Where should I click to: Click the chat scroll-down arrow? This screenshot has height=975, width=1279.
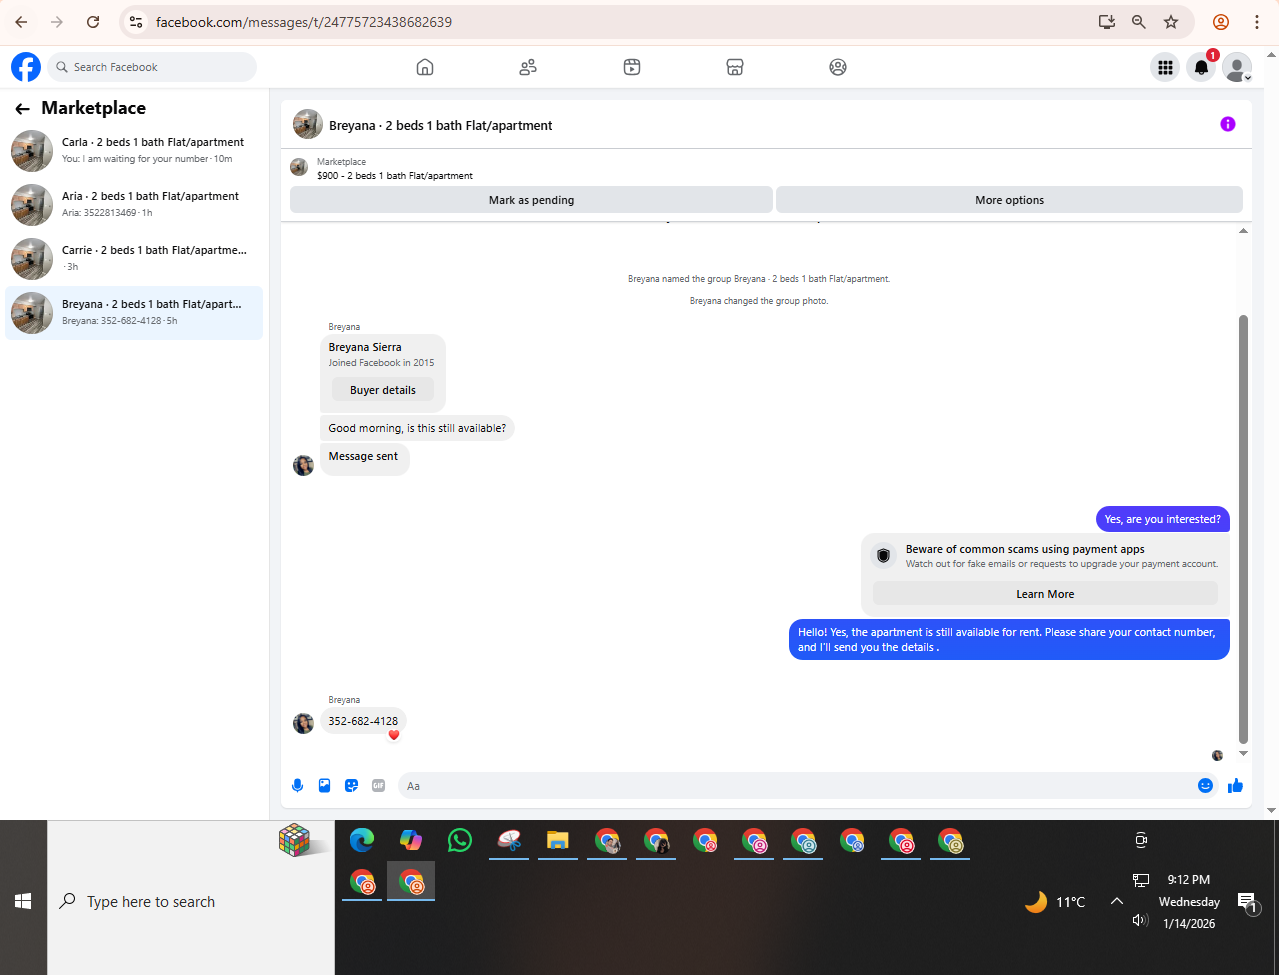coord(1243,754)
